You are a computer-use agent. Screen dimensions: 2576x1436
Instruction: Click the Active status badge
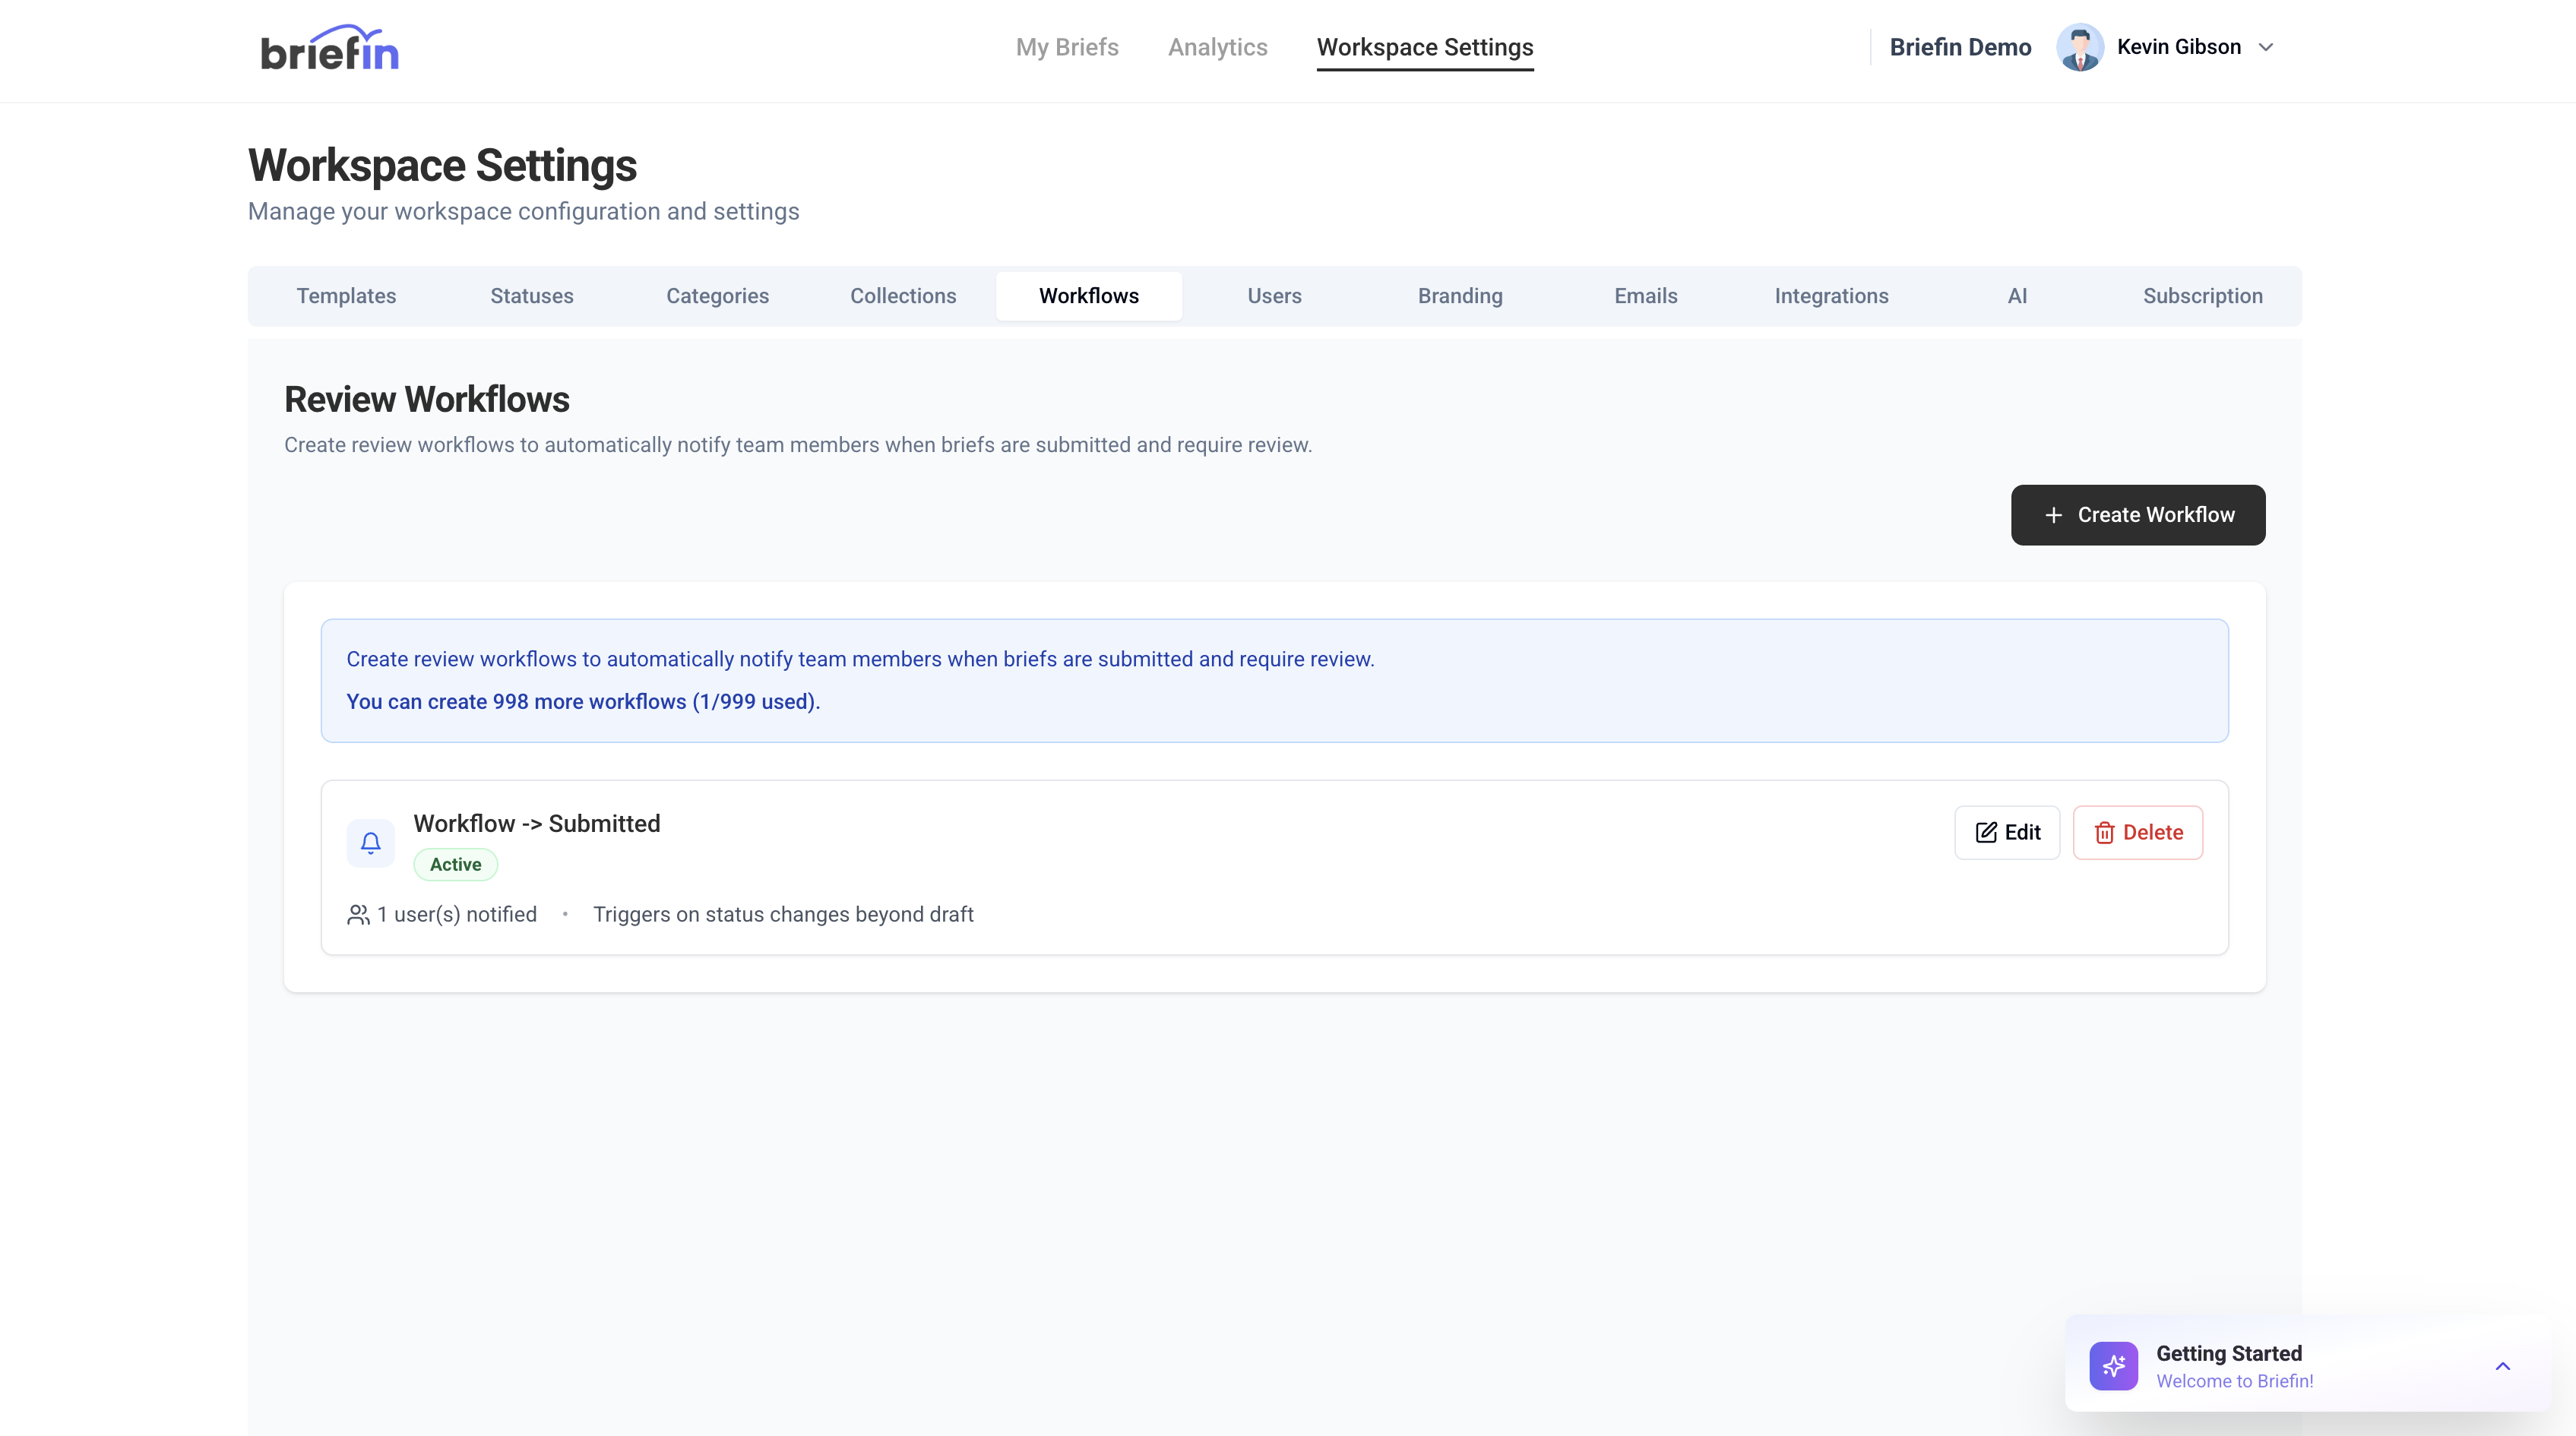(x=455, y=864)
